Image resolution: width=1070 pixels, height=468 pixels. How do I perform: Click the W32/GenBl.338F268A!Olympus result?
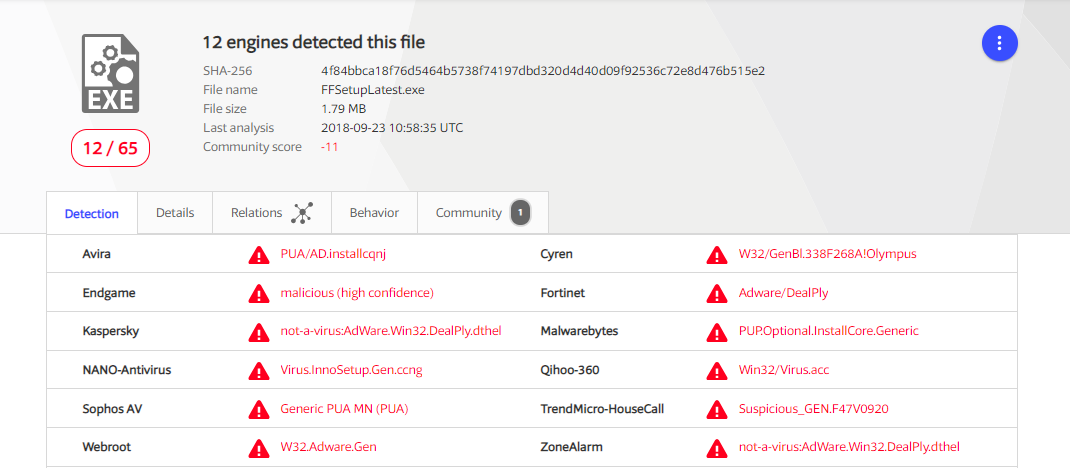click(x=828, y=254)
